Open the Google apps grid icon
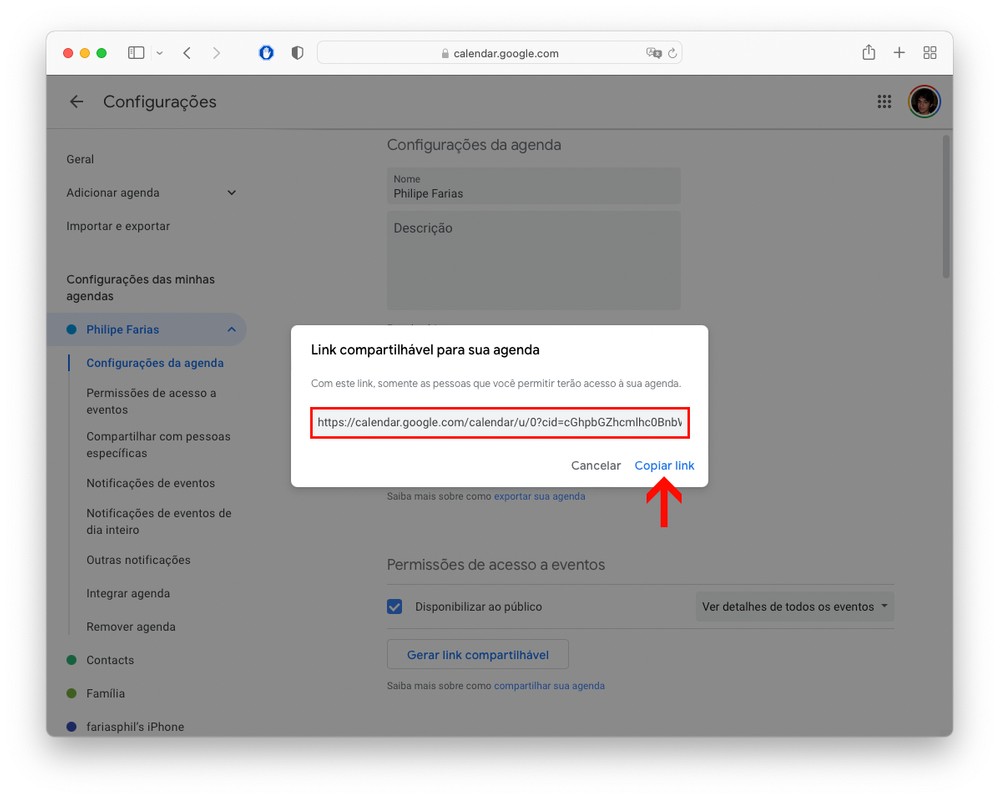 coord(884,101)
